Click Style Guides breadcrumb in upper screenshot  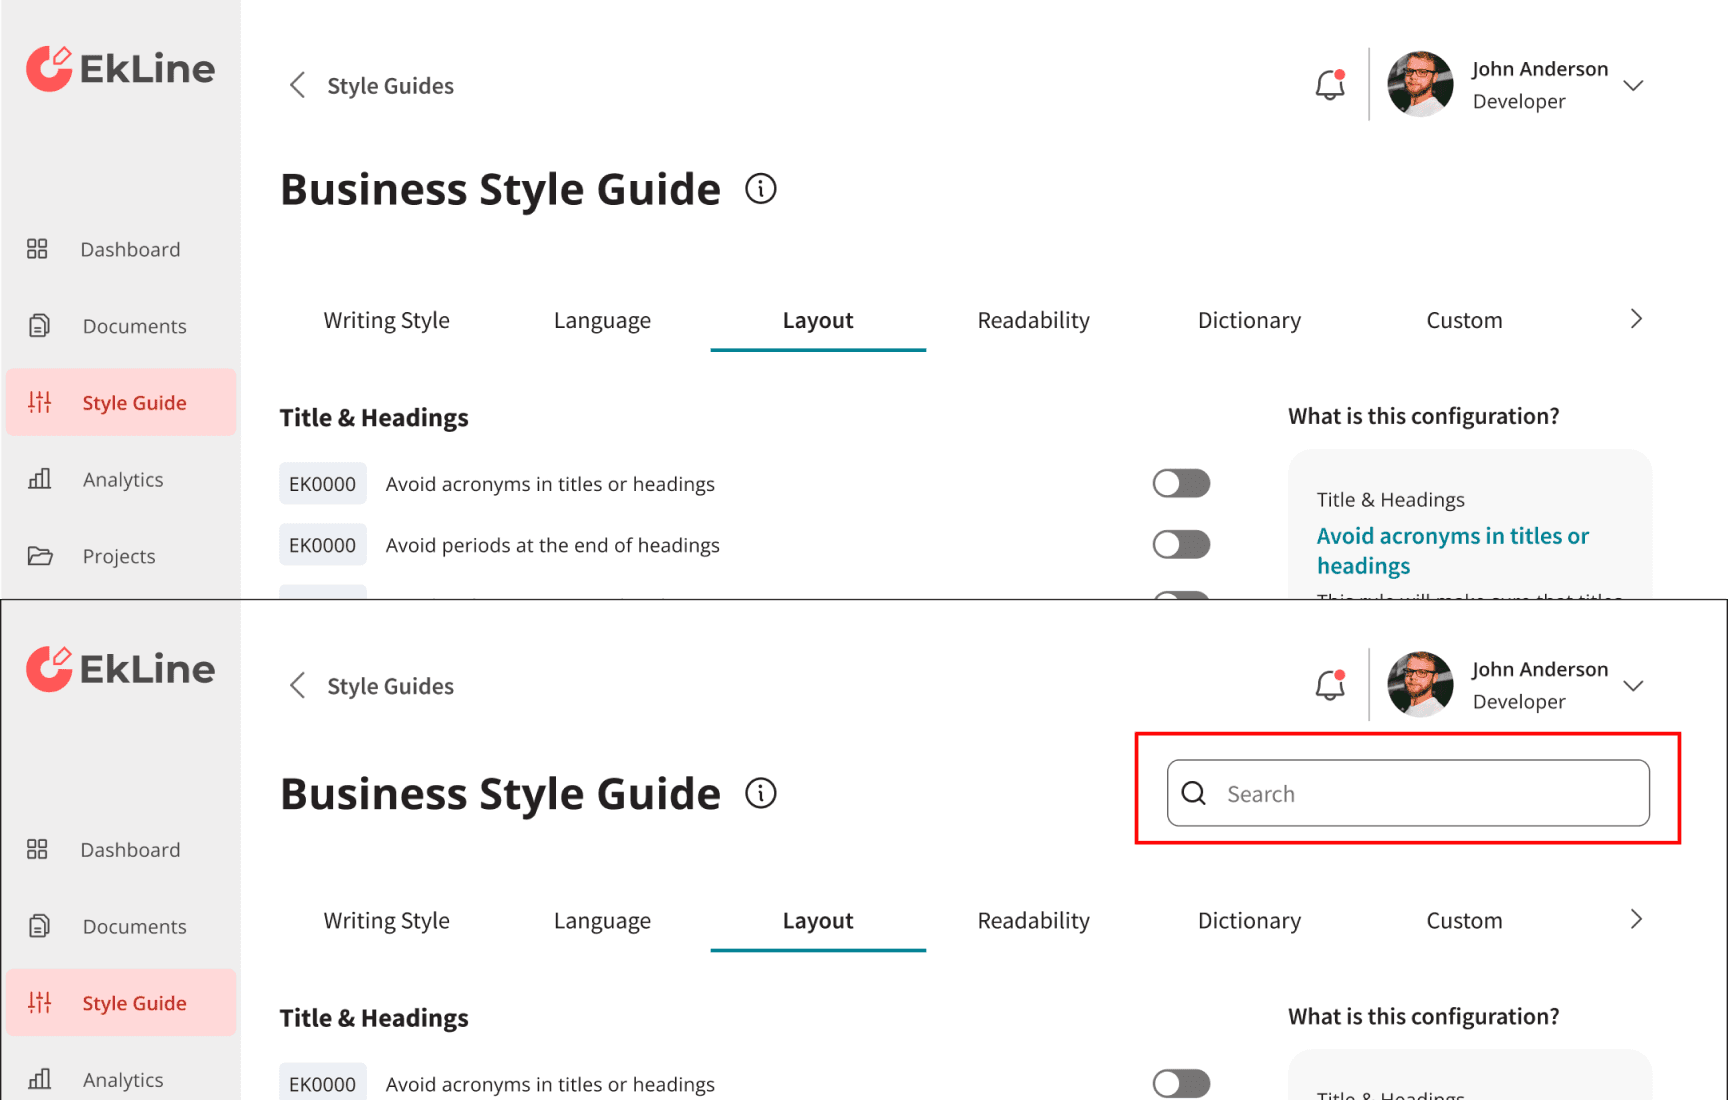tap(390, 86)
